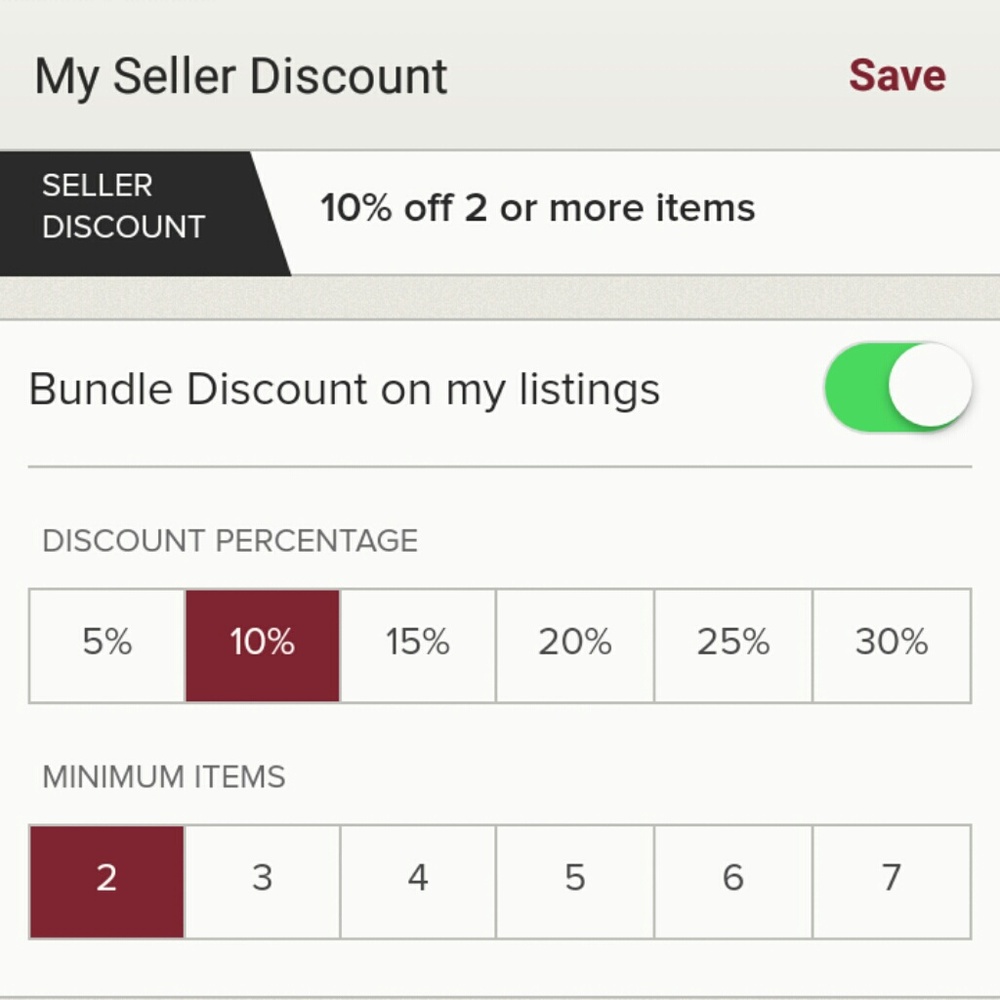Choose the 30% discount option
This screenshot has height=1000, width=1000.
[892, 645]
